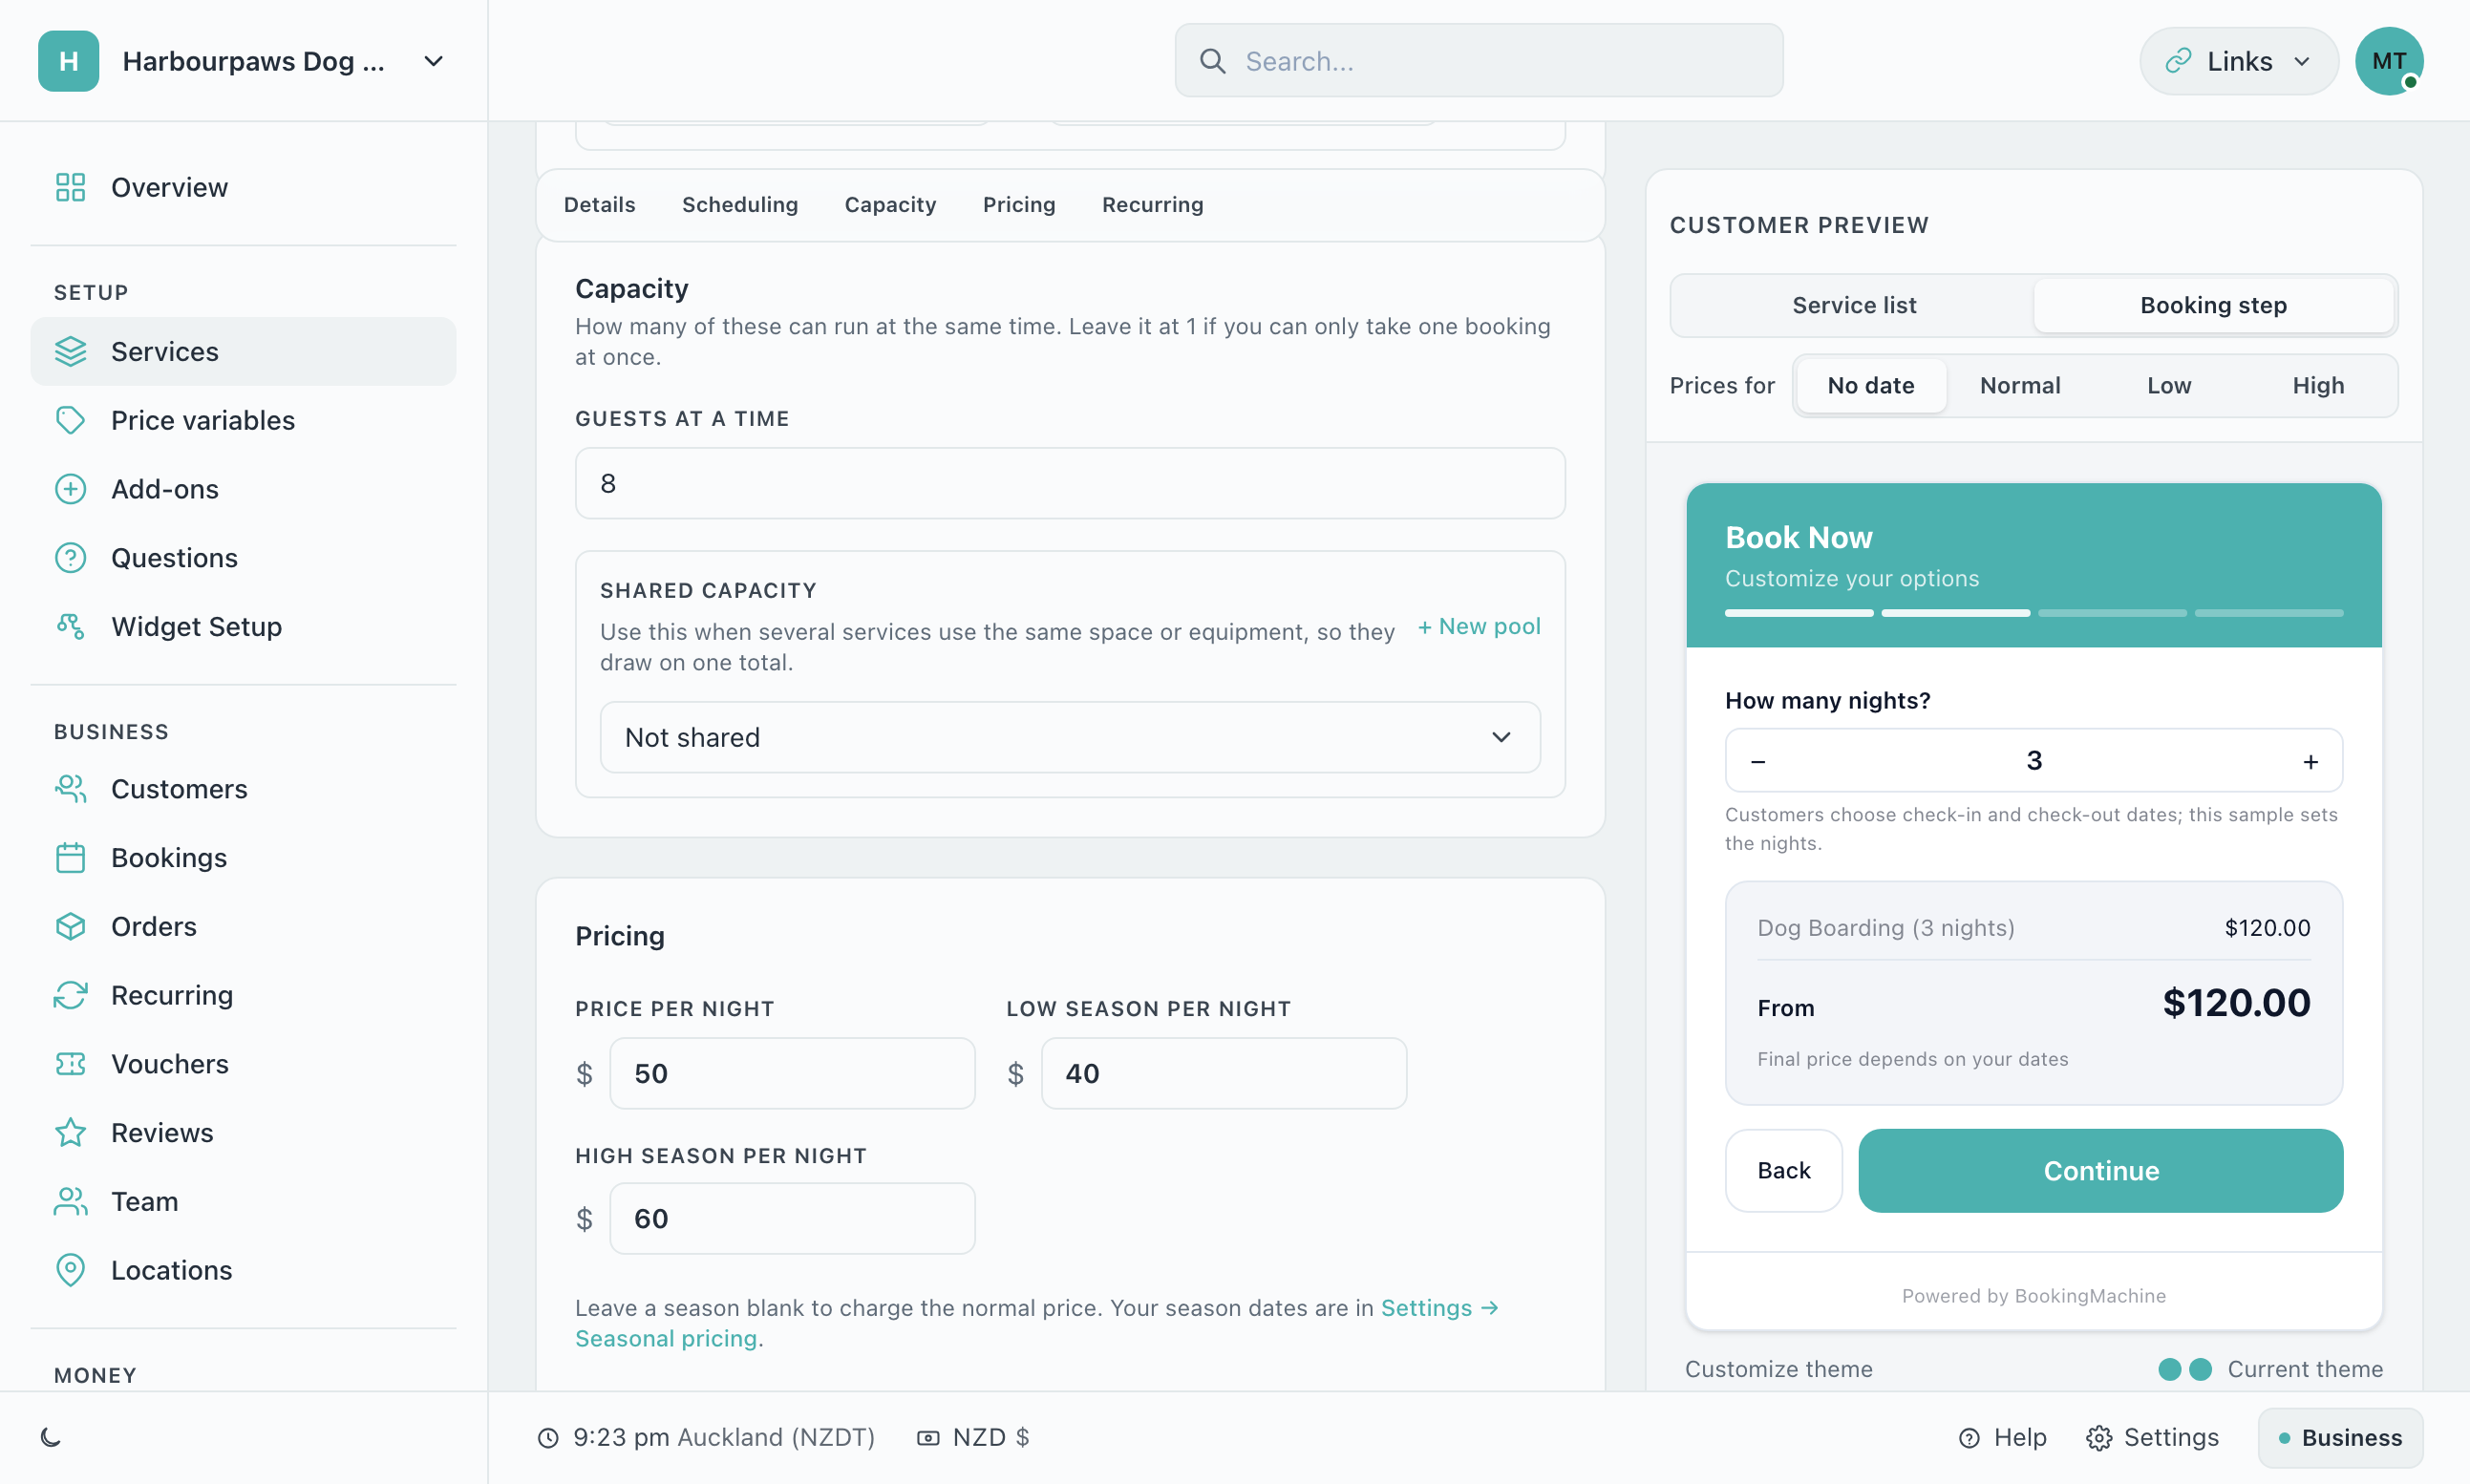
Task: Click the Bookings calendar icon
Action: click(70, 858)
